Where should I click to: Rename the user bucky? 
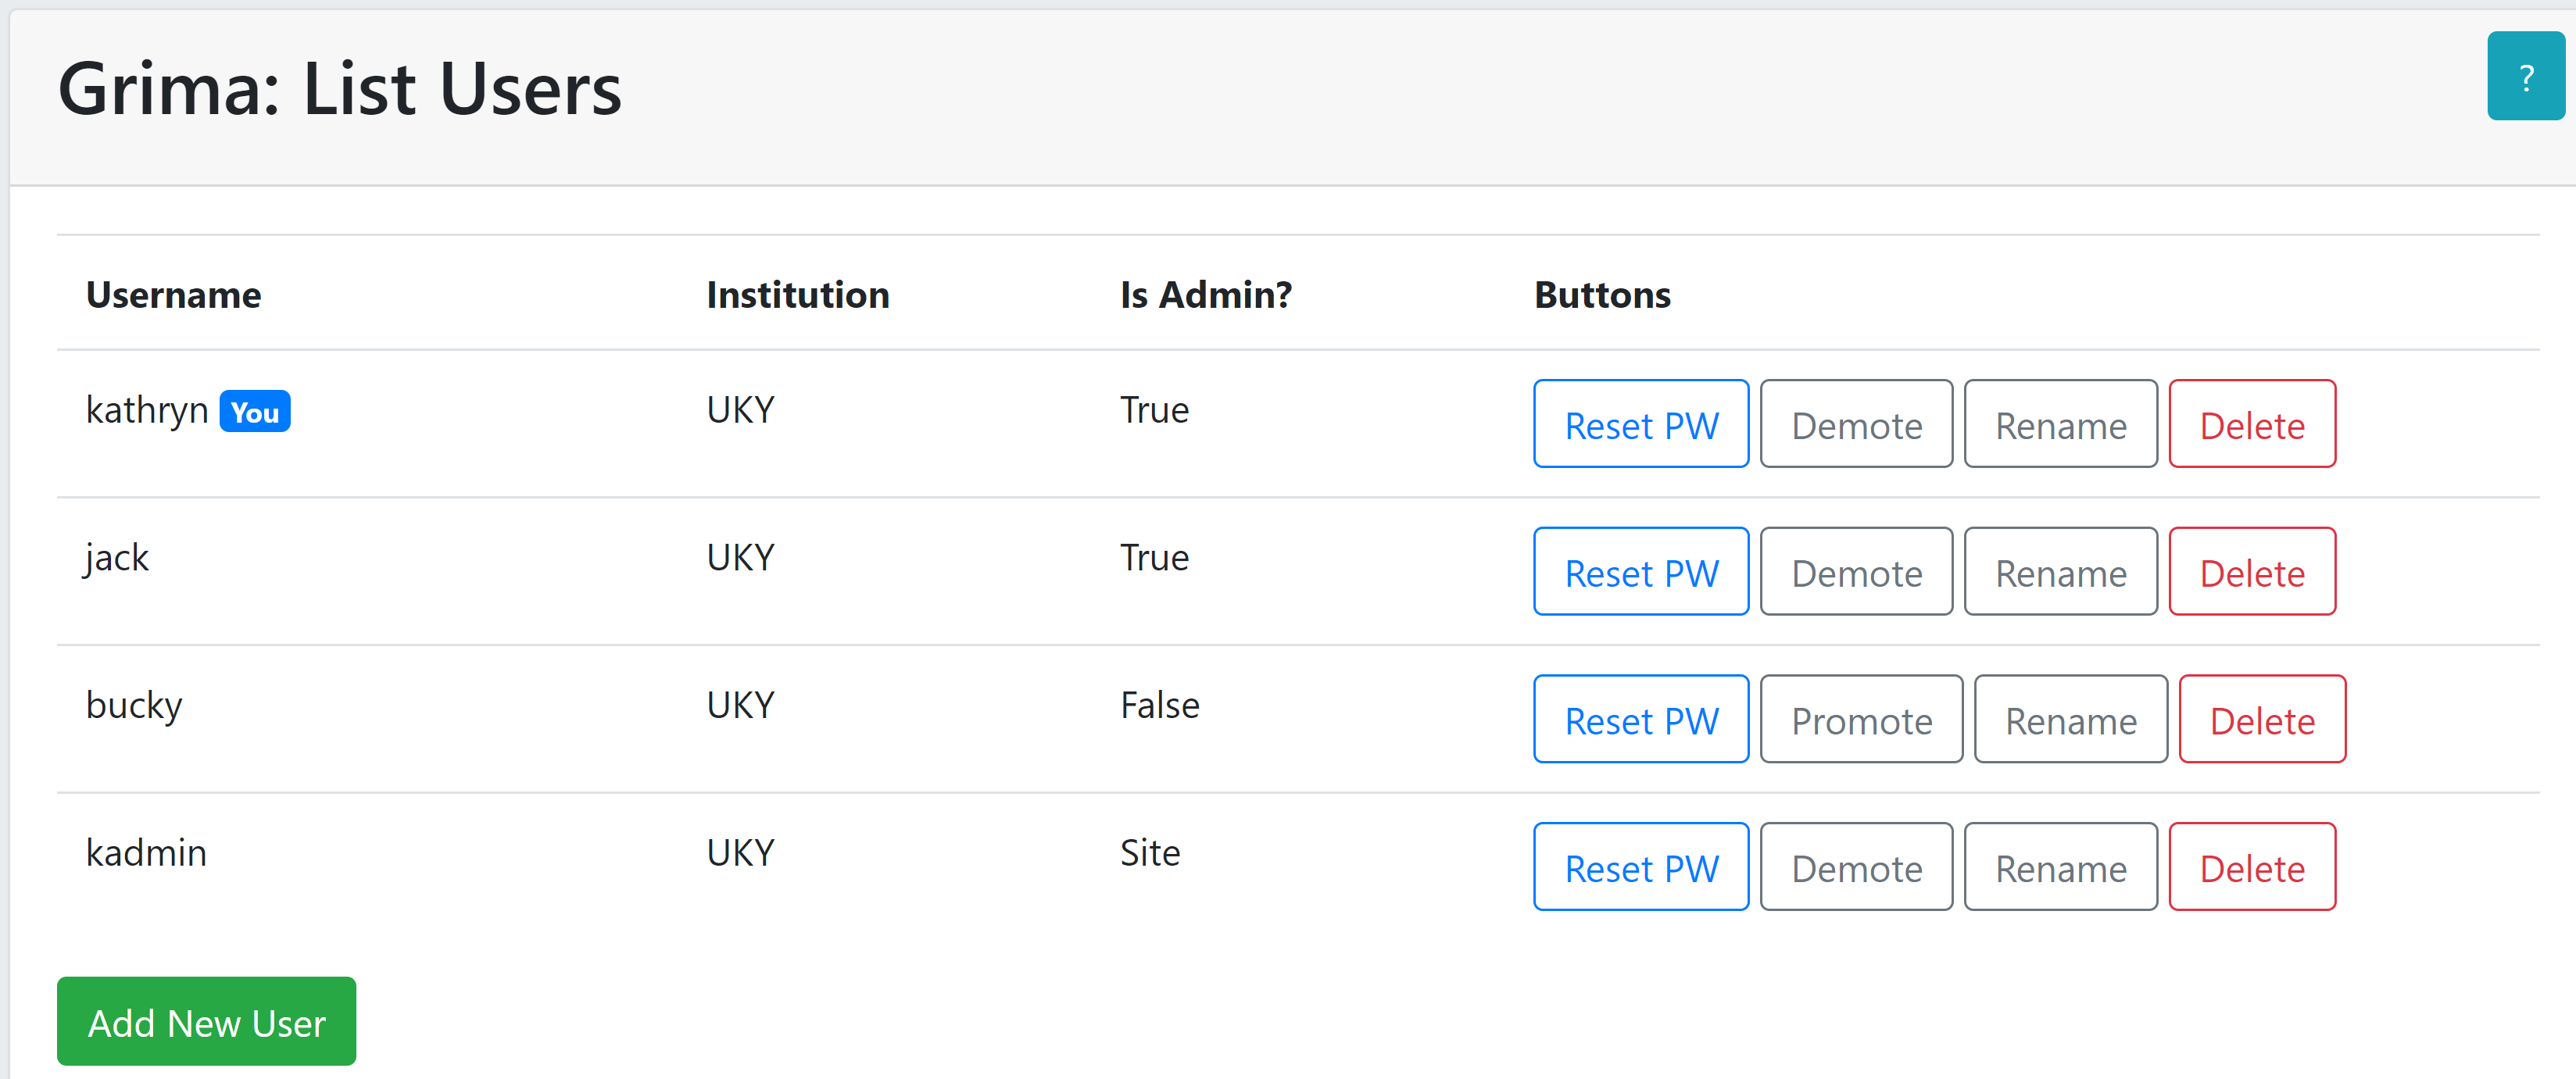[2070, 719]
